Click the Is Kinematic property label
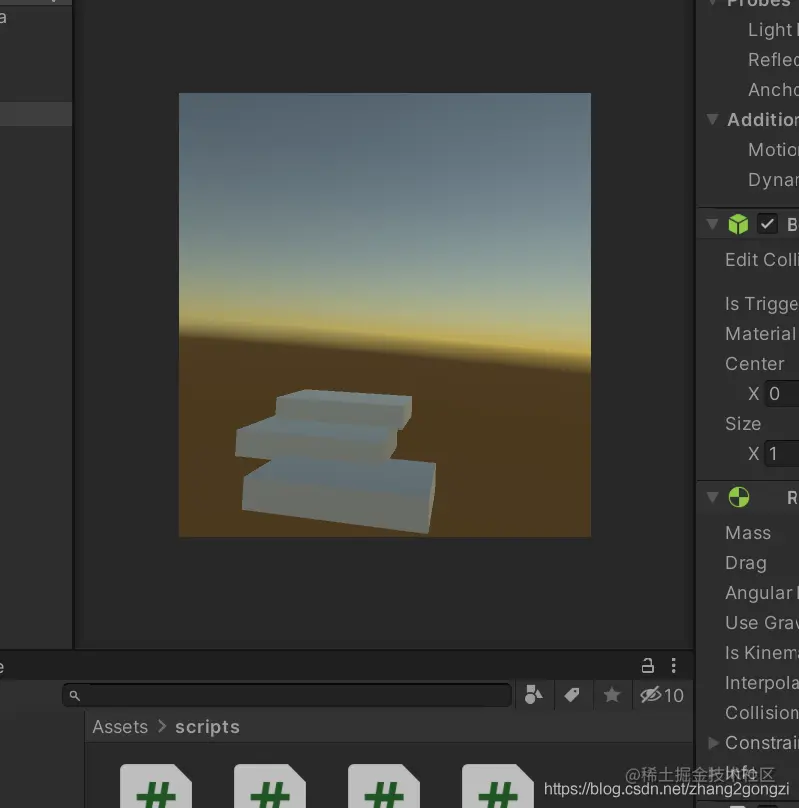The height and width of the screenshot is (808, 799). (762, 652)
